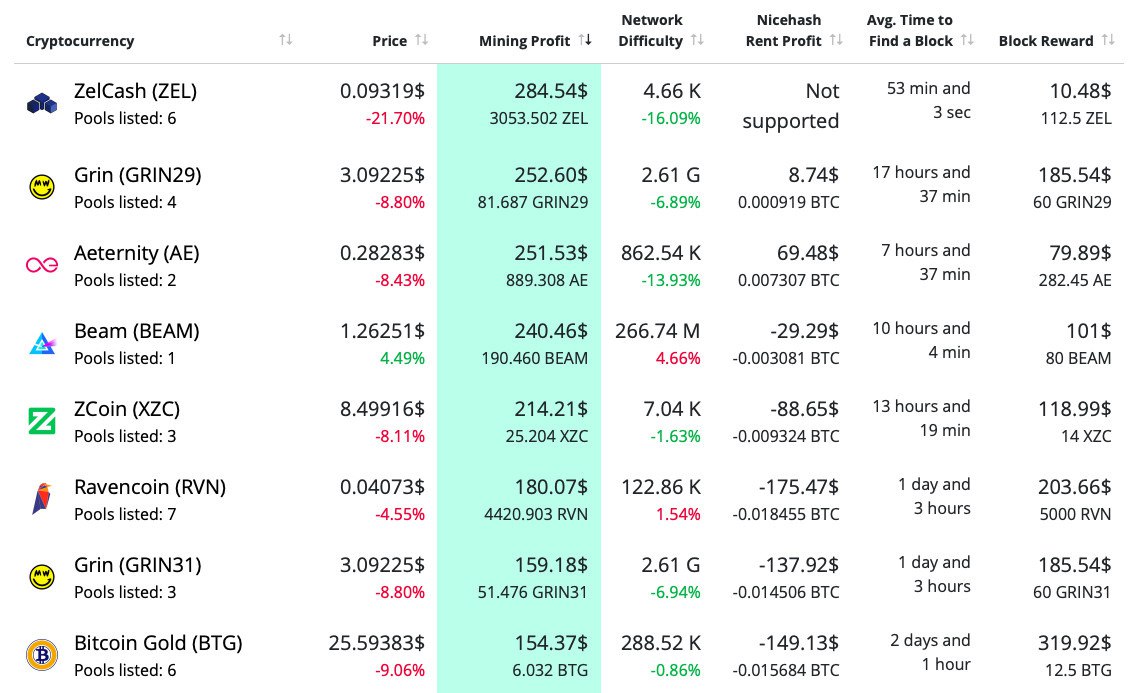Sort by Cryptocurrency column arrows
Screen dimensions: 1131x693
coord(286,40)
